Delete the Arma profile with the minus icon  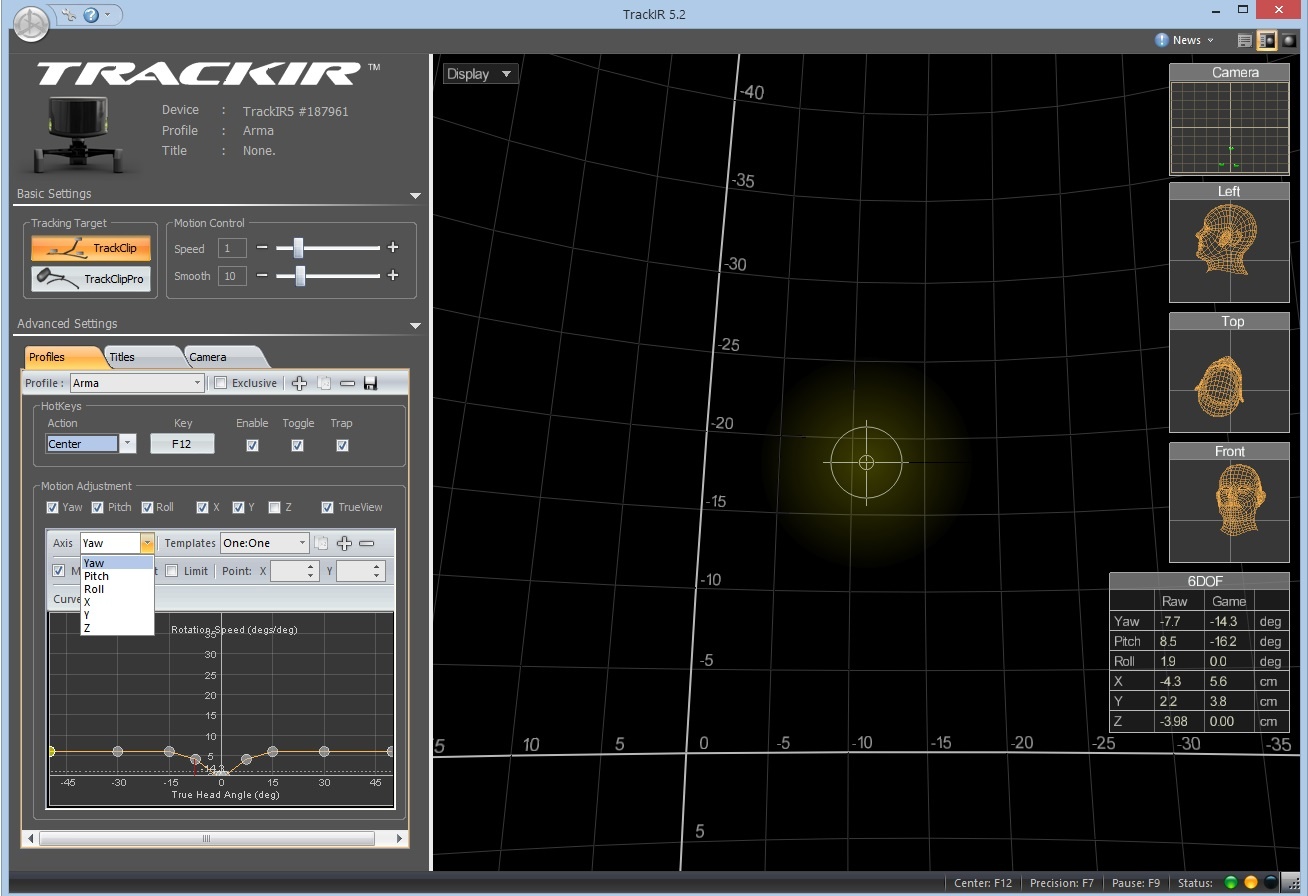(347, 383)
